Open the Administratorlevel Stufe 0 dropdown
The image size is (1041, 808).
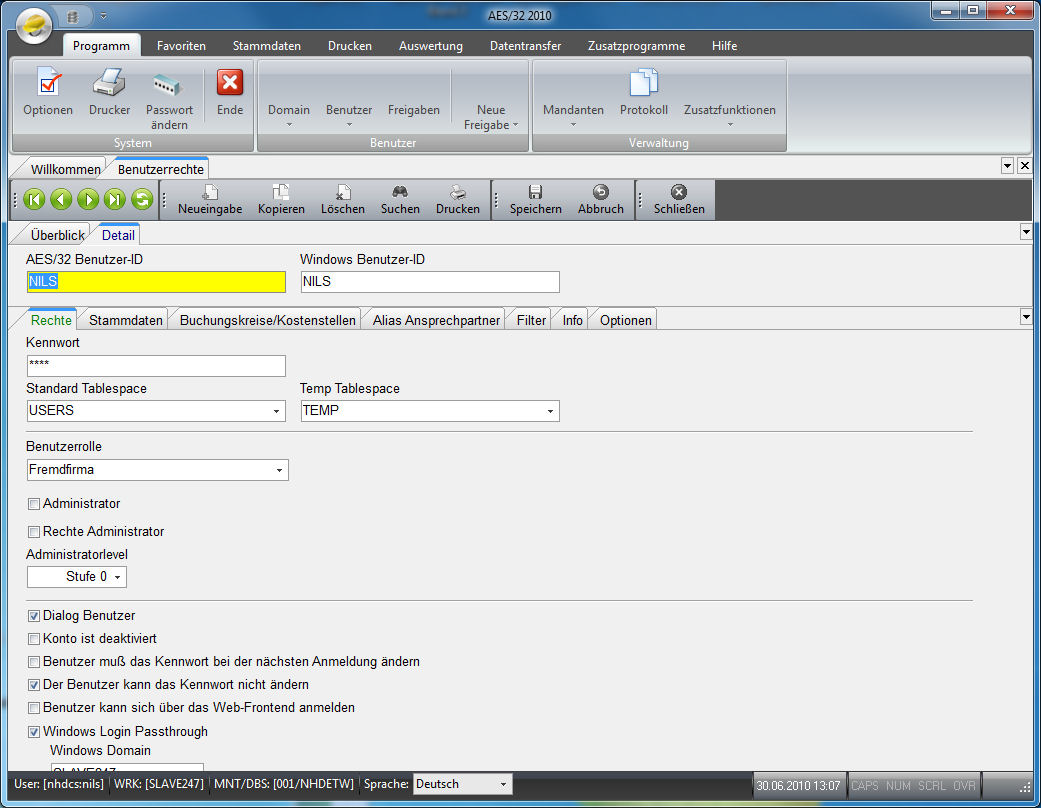[117, 577]
